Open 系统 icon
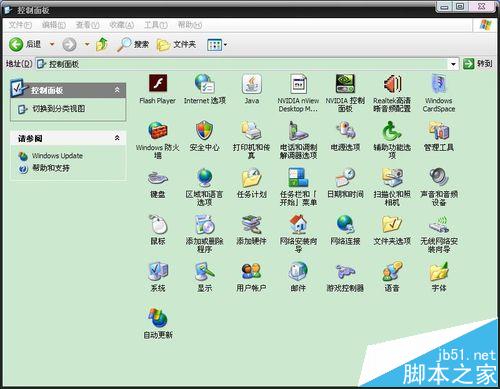Screen dimensions: 500x389 158,271
